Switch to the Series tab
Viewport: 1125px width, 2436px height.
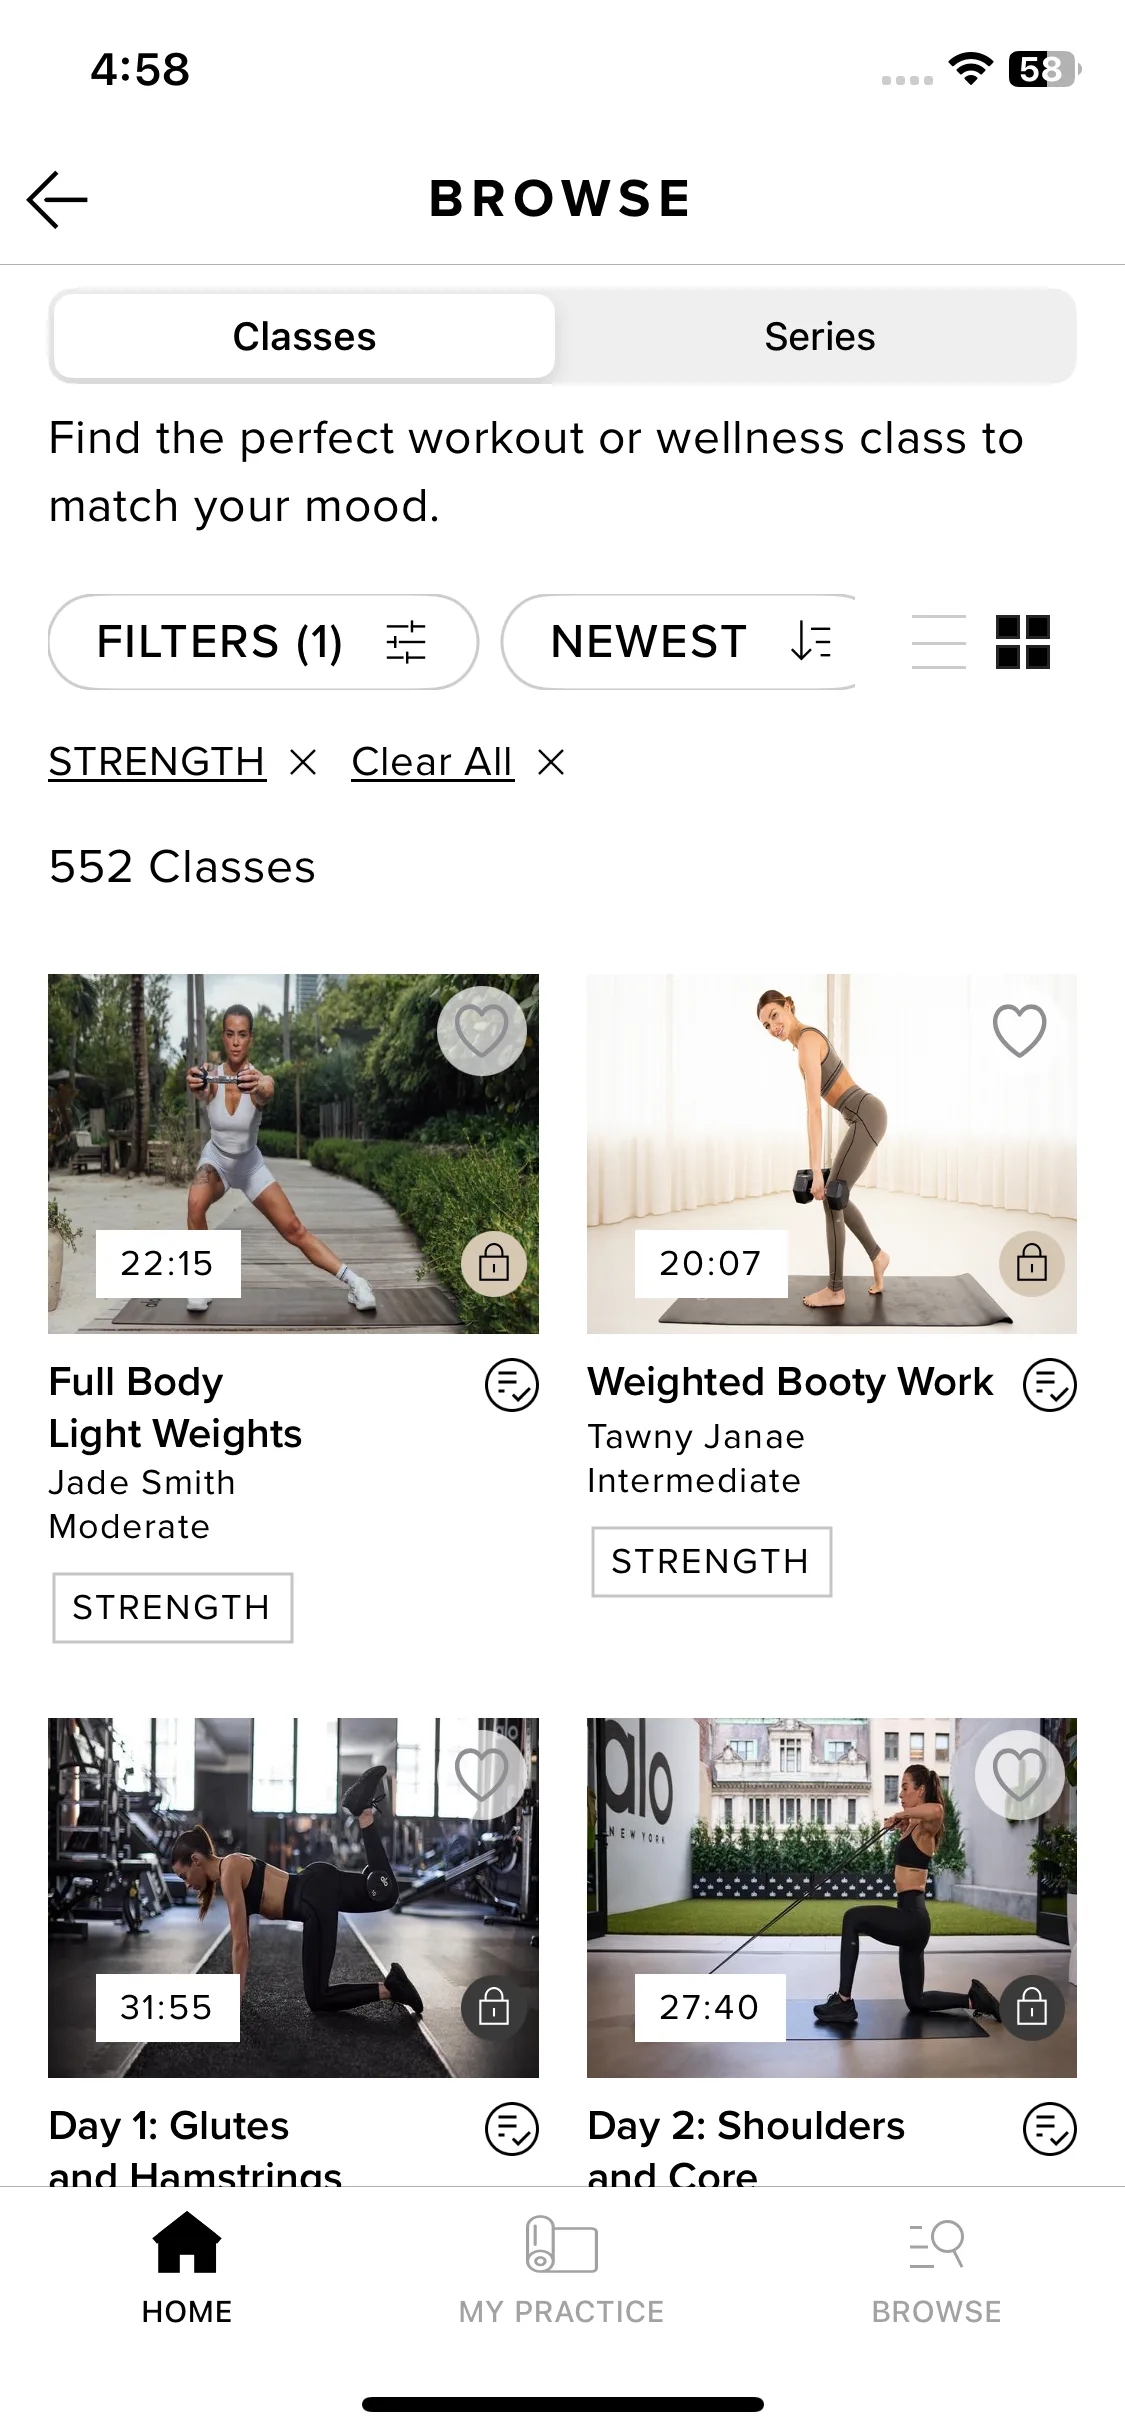tap(819, 337)
